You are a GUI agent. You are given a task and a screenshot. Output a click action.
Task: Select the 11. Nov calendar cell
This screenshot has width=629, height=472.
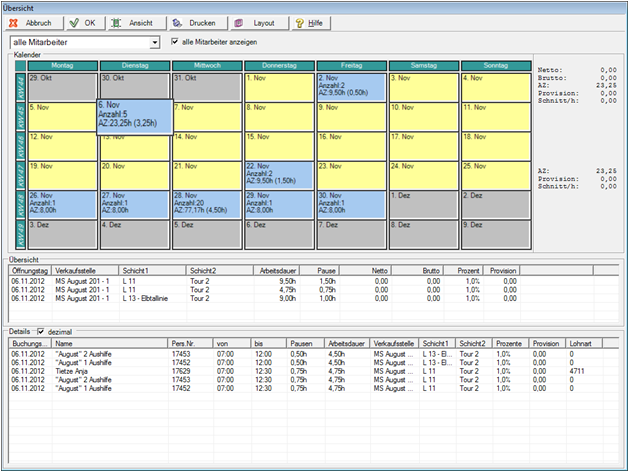[x=496, y=117]
